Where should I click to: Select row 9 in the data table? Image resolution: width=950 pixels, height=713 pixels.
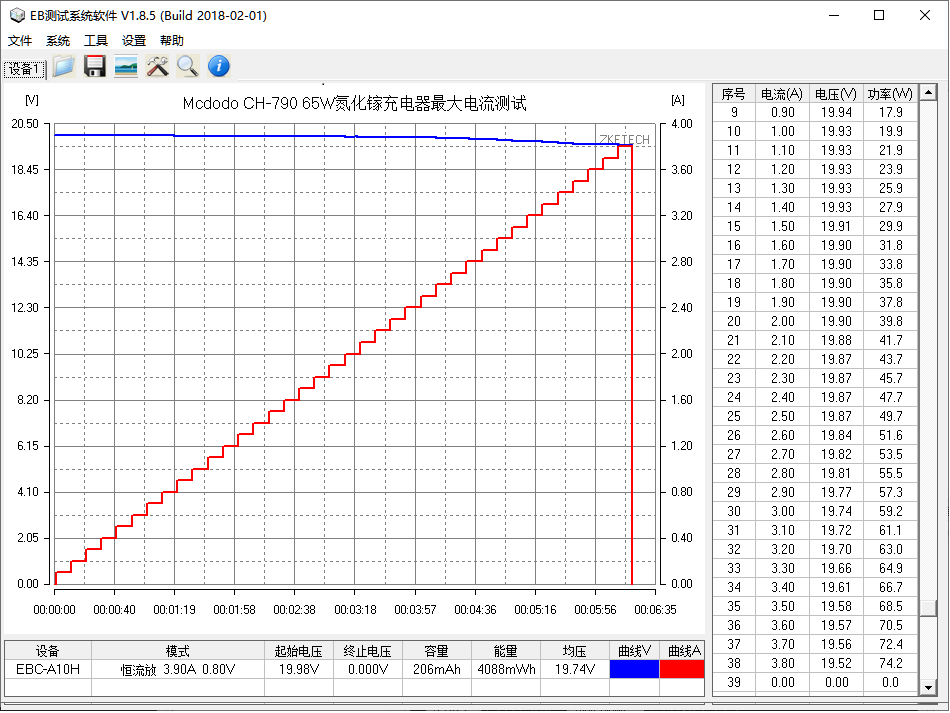[x=815, y=112]
